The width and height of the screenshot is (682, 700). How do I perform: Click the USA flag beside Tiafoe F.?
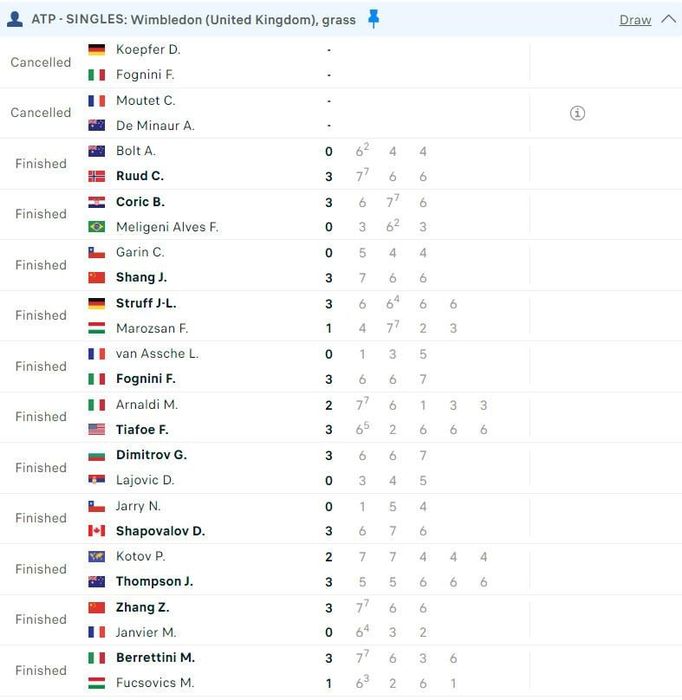point(96,429)
